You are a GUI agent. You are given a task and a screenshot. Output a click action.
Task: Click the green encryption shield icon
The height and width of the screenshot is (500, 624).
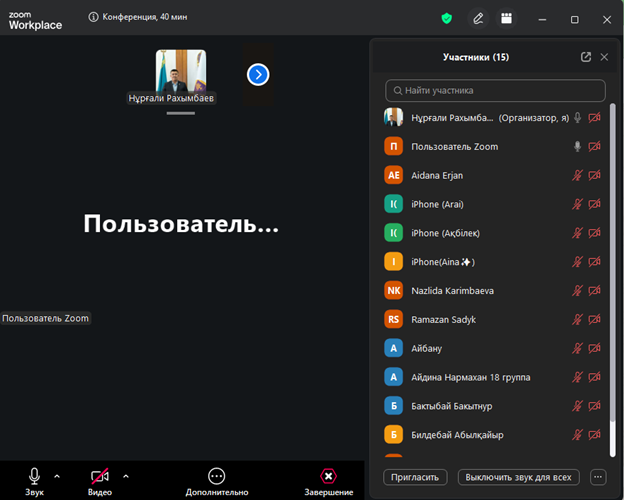point(447,18)
